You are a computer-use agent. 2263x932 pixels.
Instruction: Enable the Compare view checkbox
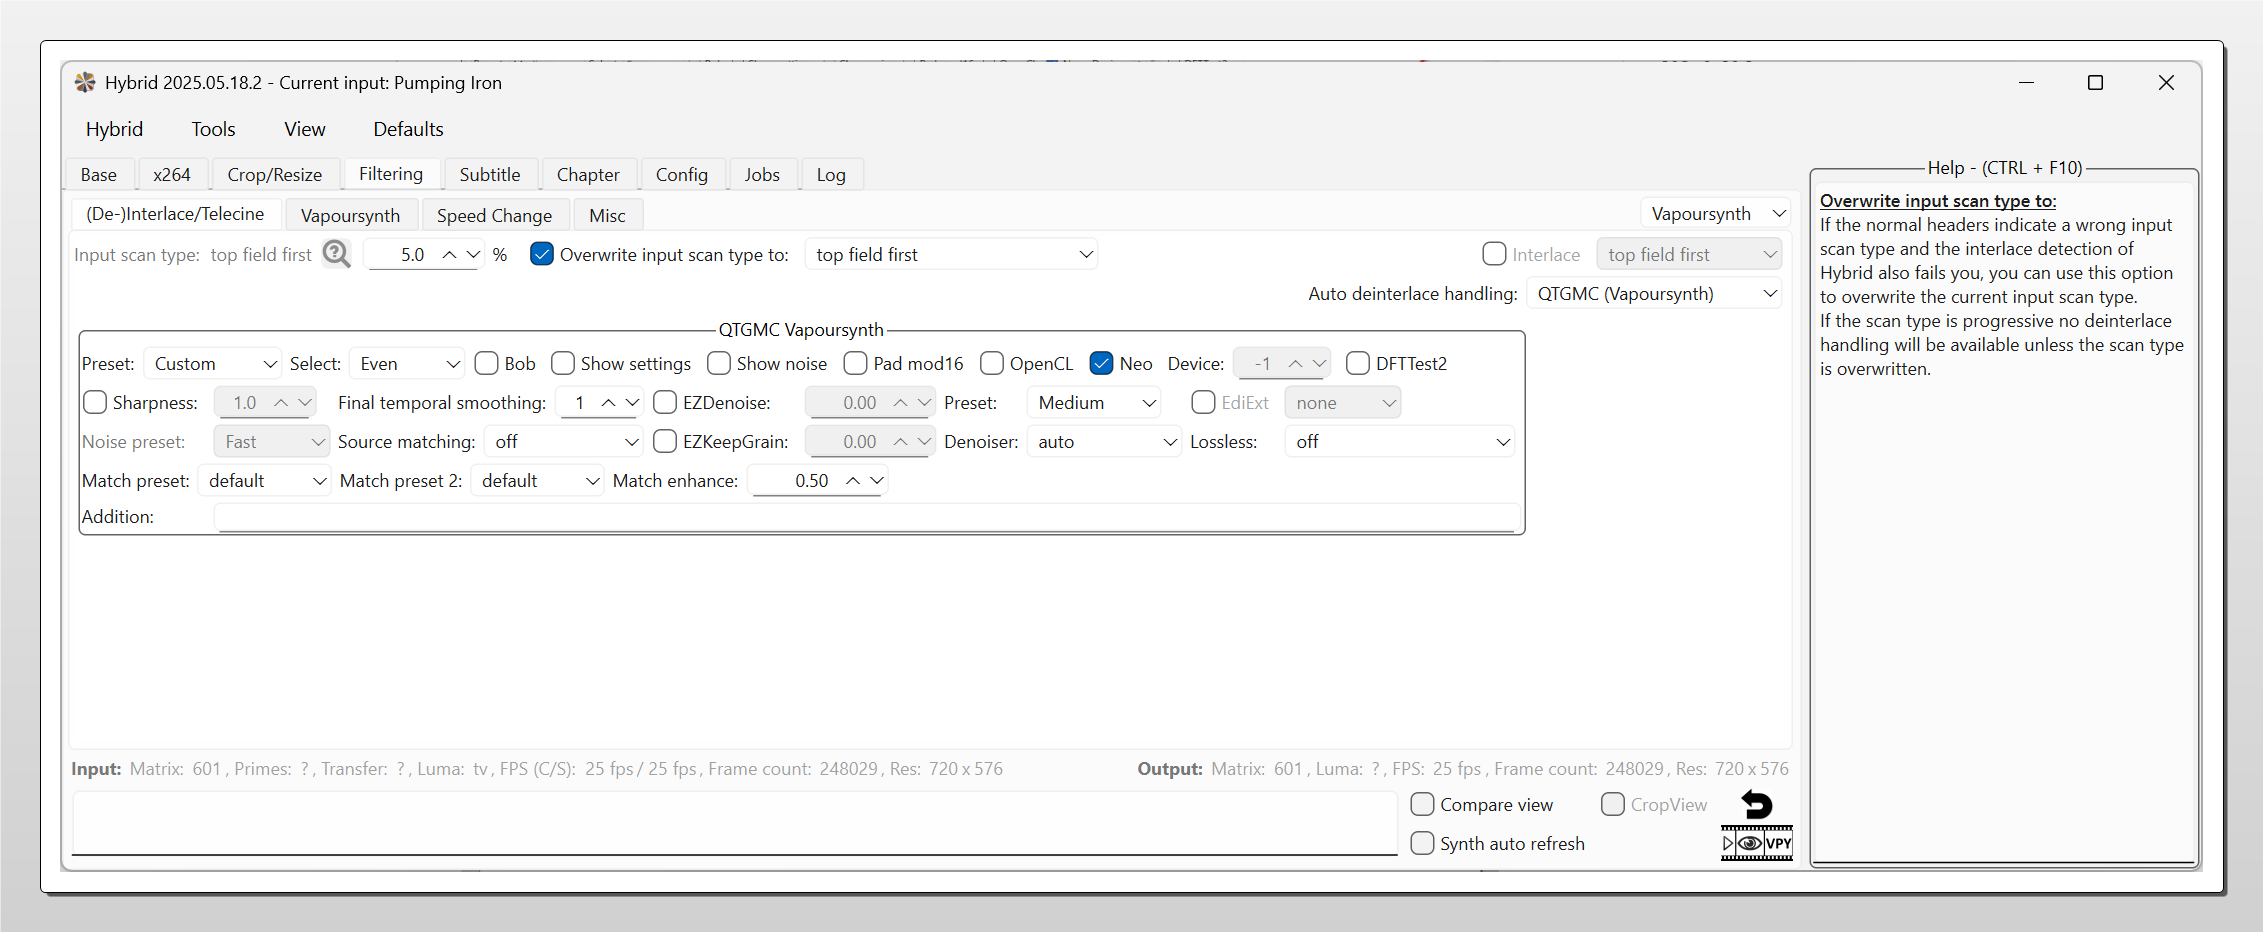point(1422,804)
